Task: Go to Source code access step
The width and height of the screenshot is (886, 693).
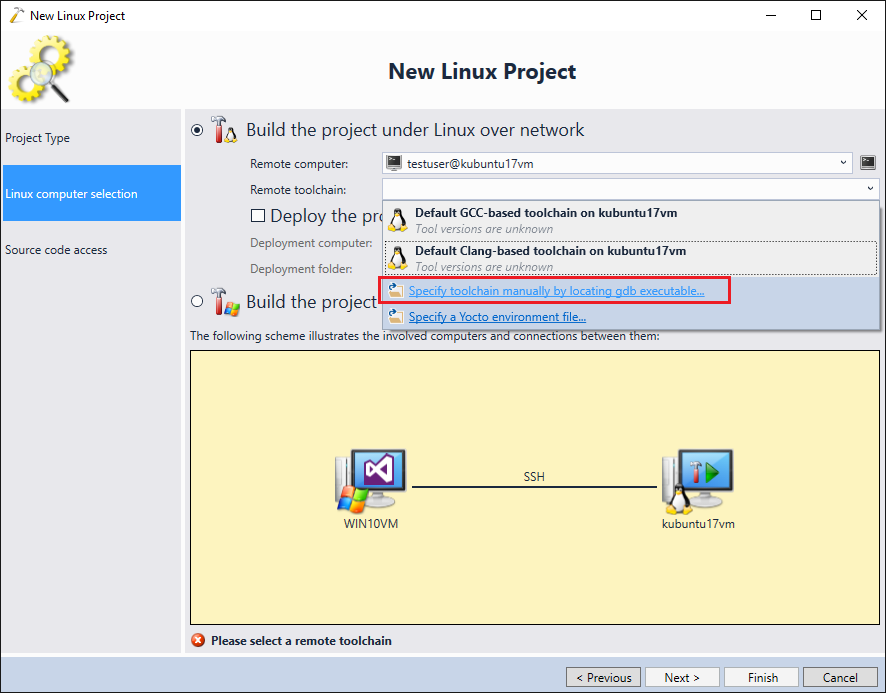Action: [x=92, y=249]
